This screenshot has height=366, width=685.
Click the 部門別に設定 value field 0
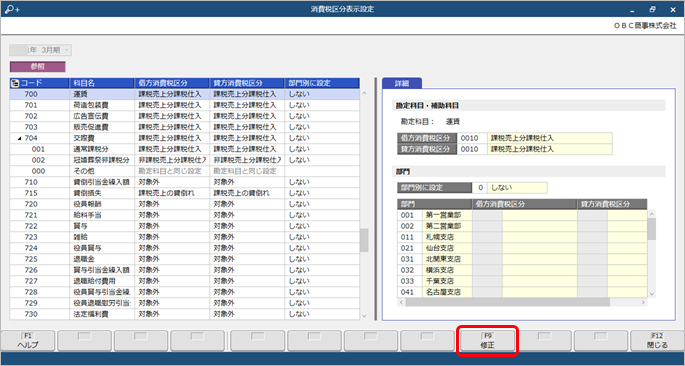480,188
